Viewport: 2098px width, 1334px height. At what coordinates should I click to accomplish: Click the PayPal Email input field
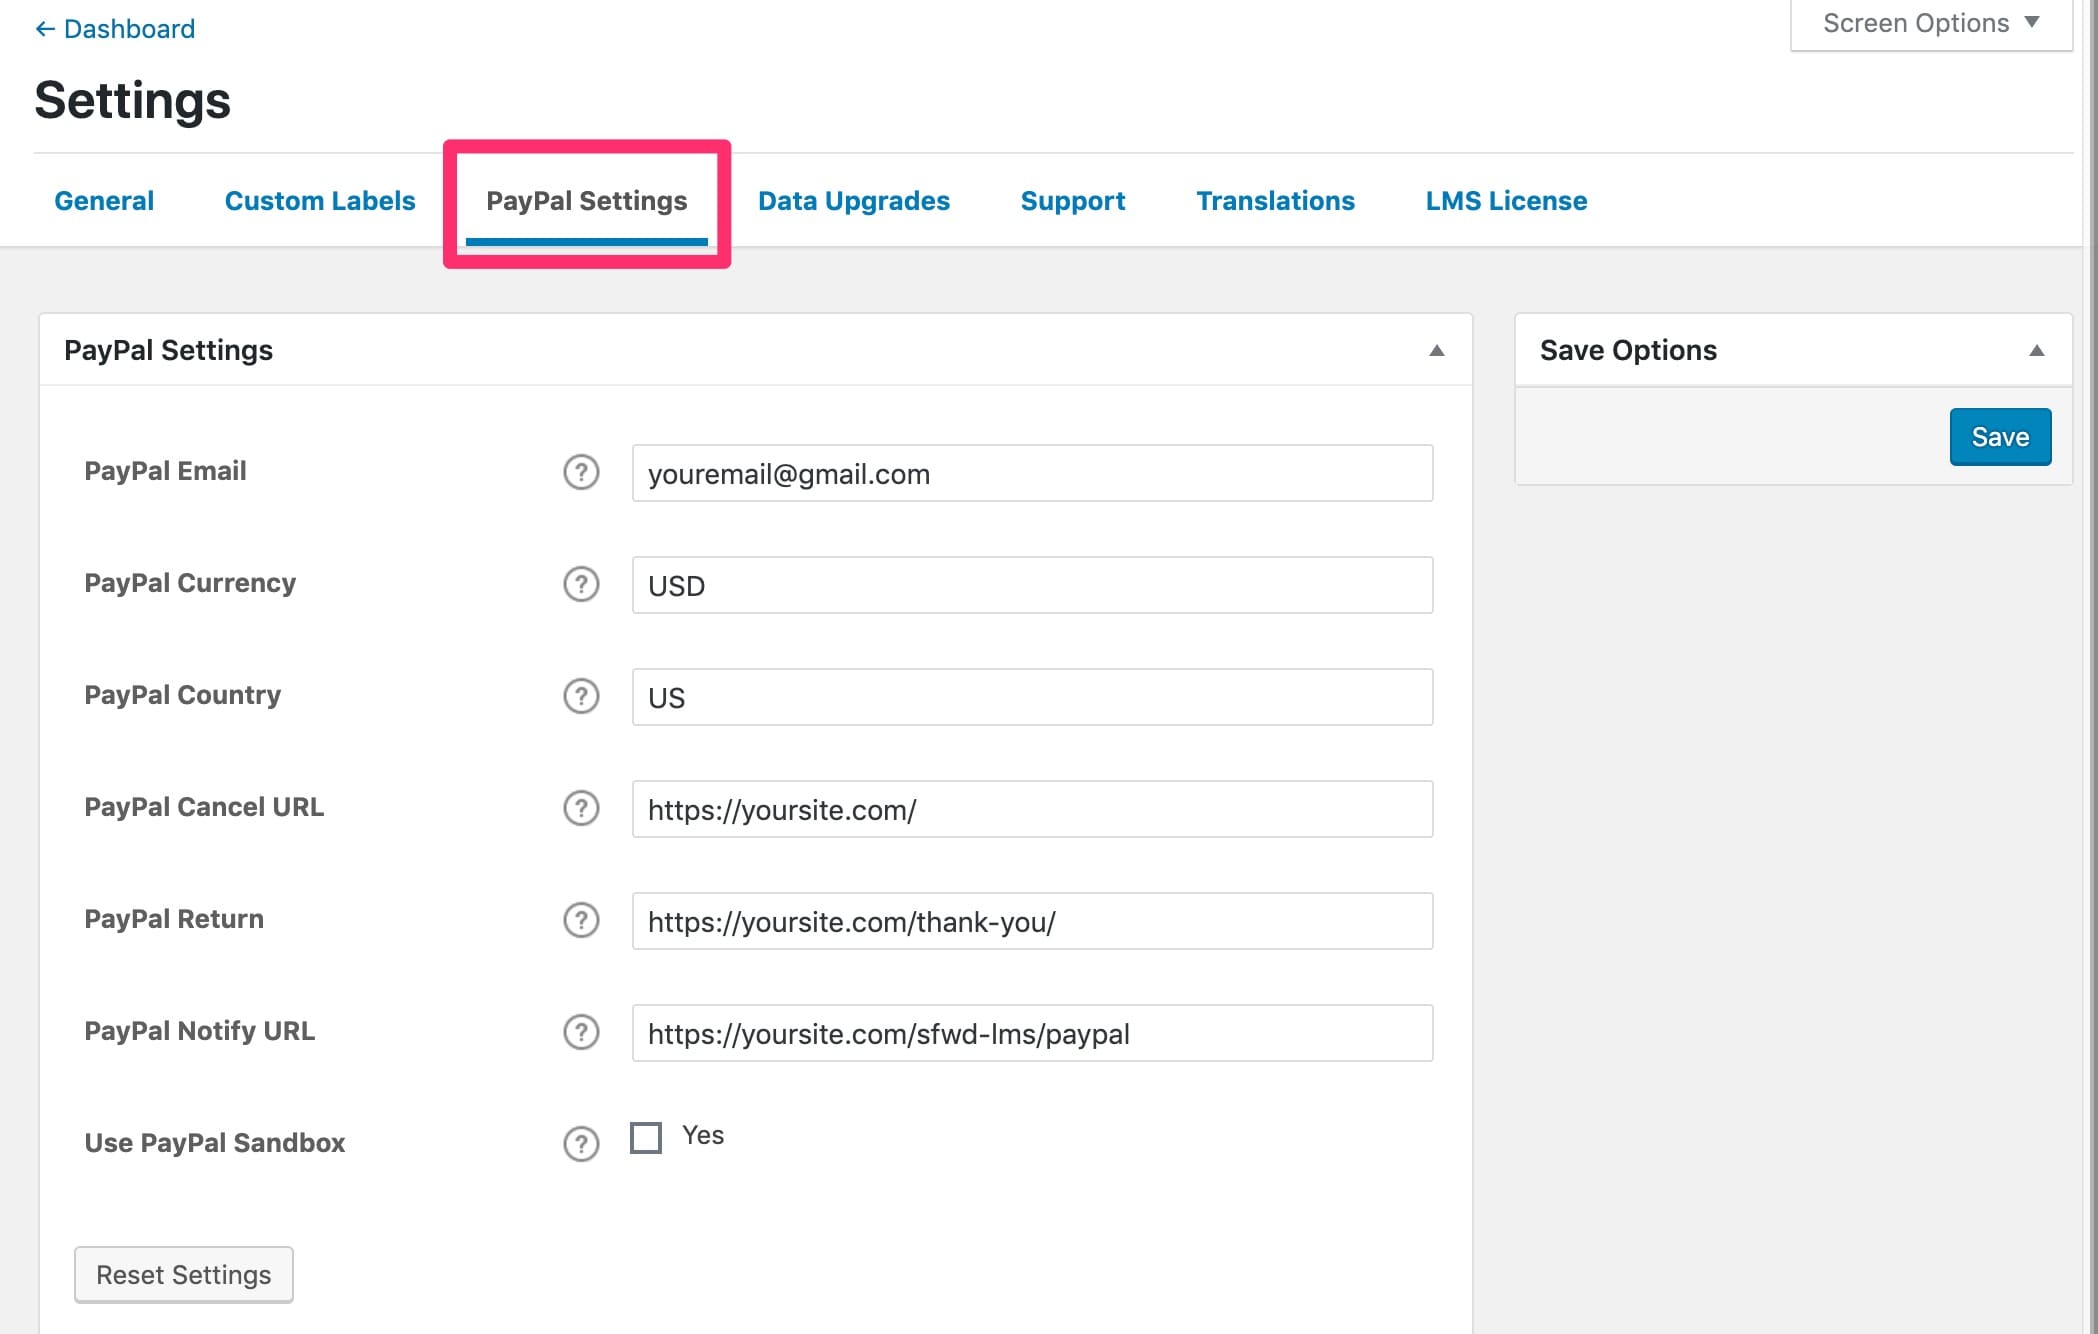click(x=1032, y=473)
